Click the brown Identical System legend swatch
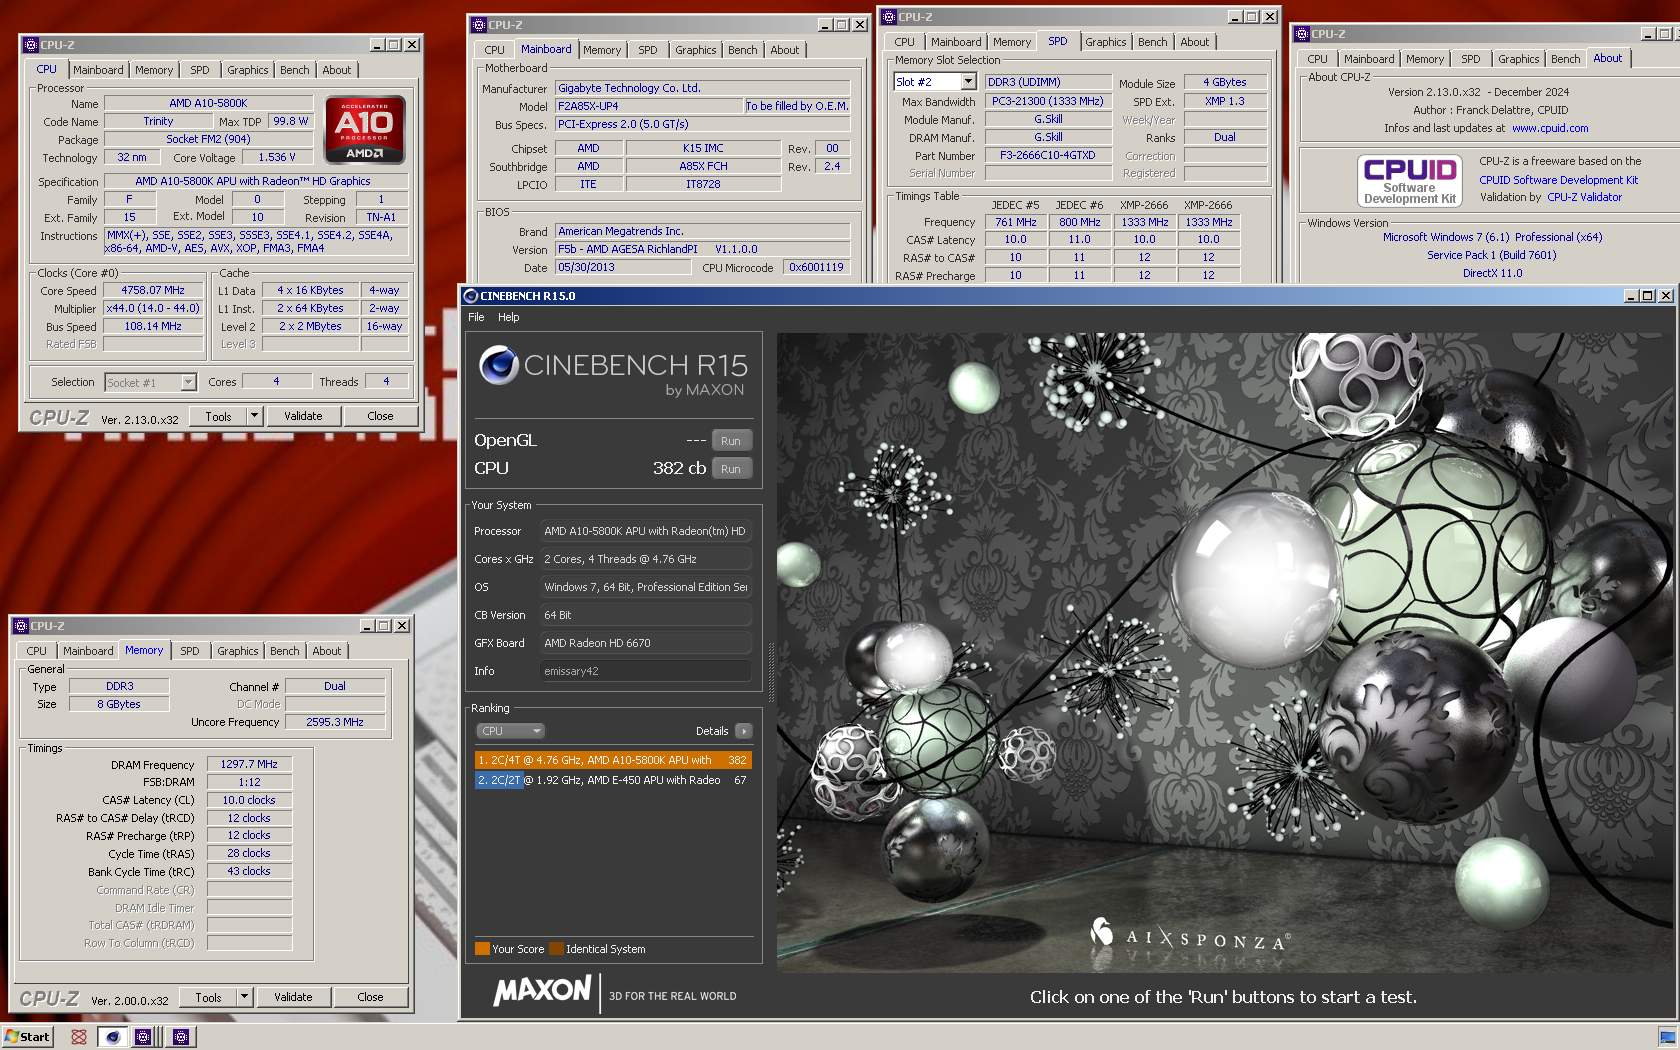The image size is (1680, 1050). 556,949
